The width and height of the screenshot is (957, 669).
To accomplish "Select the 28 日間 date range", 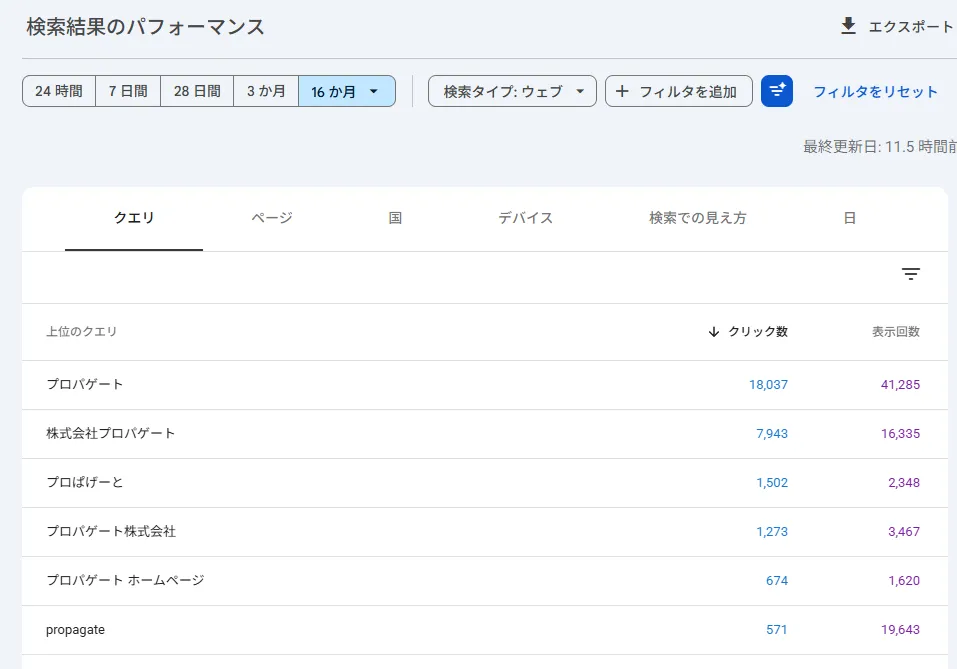I will pos(197,91).
